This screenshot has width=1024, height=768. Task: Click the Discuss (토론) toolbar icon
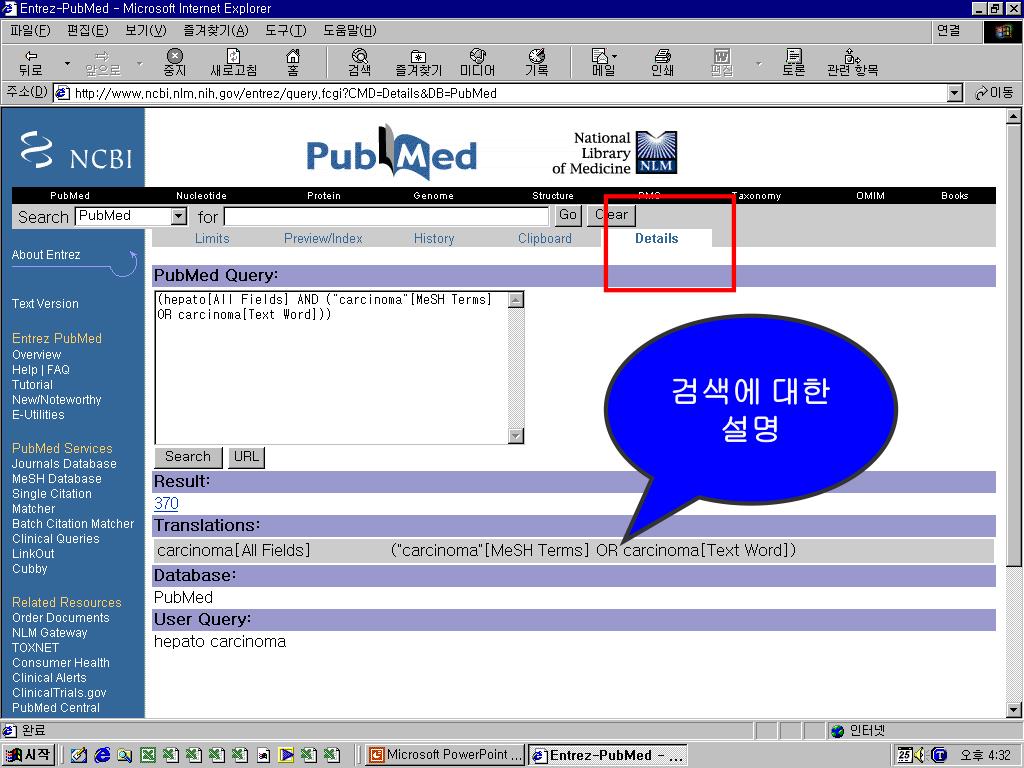[793, 63]
